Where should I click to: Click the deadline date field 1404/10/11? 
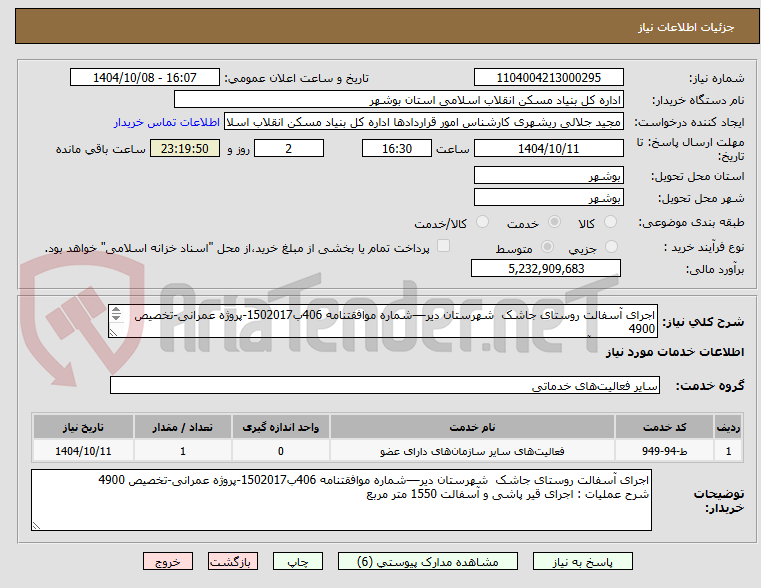click(548, 148)
